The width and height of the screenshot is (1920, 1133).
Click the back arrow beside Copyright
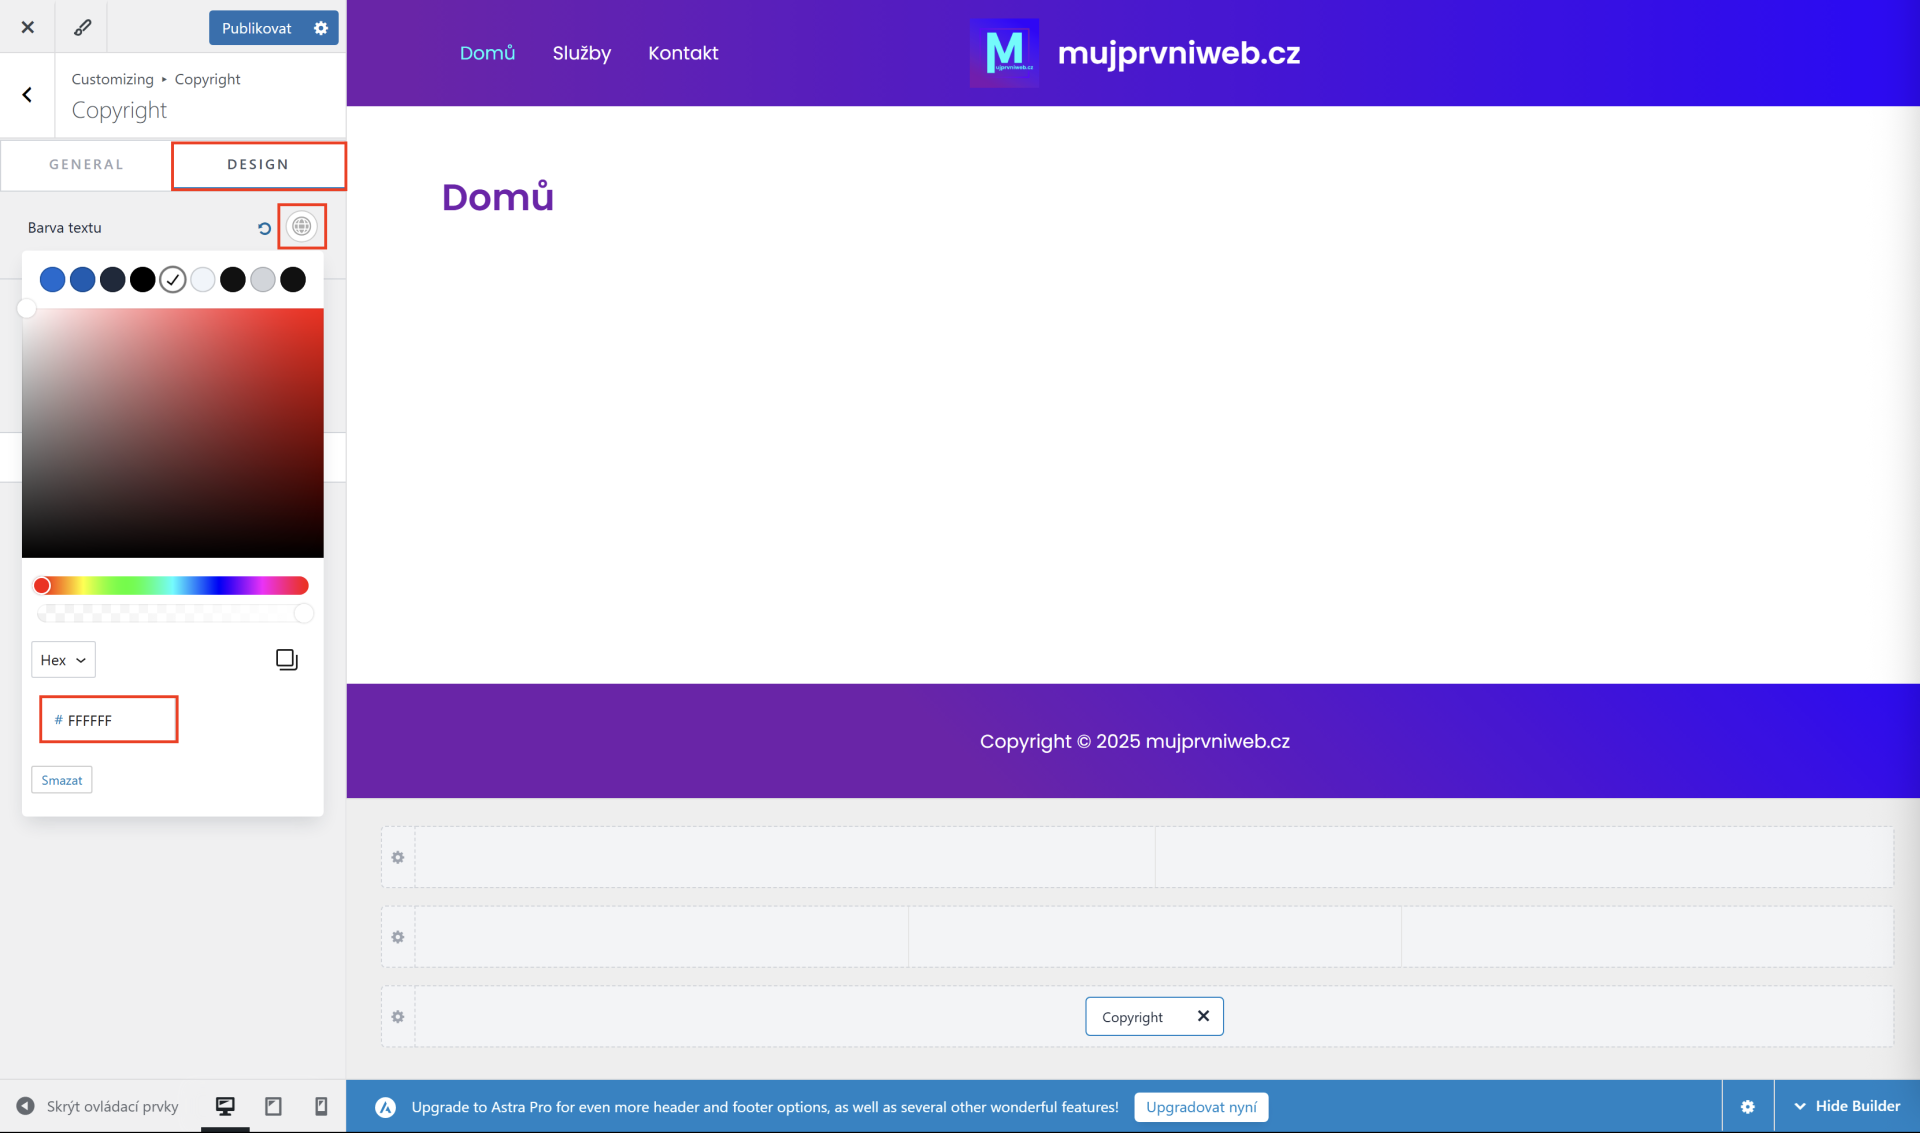coord(27,95)
